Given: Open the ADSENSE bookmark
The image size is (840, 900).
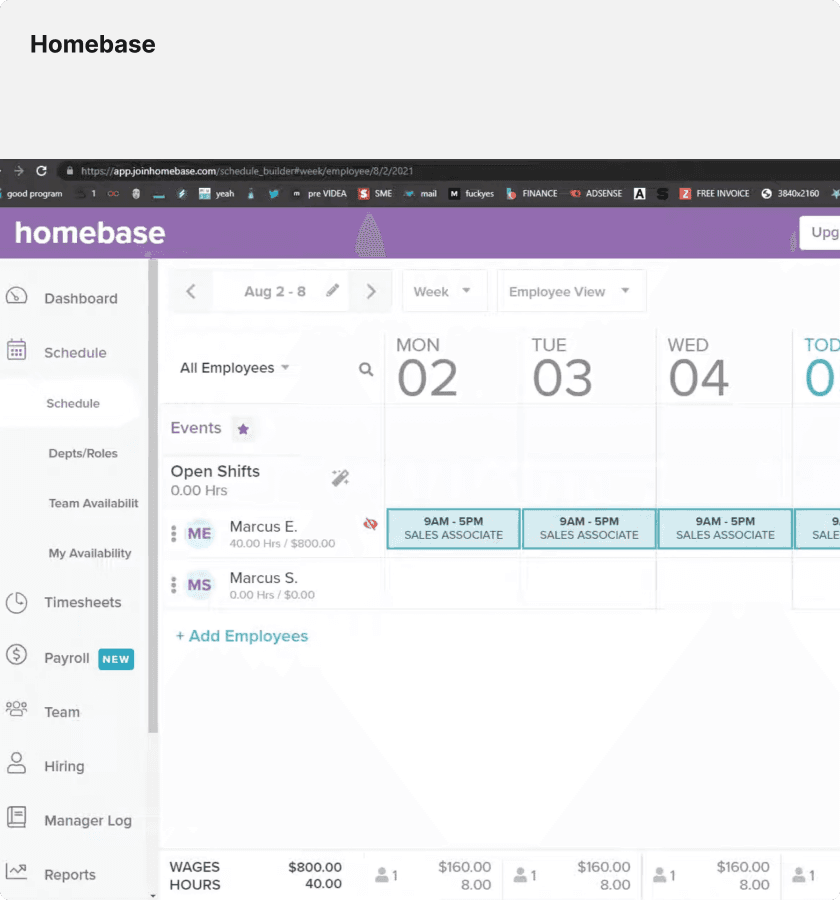Looking at the screenshot, I should click(596, 193).
